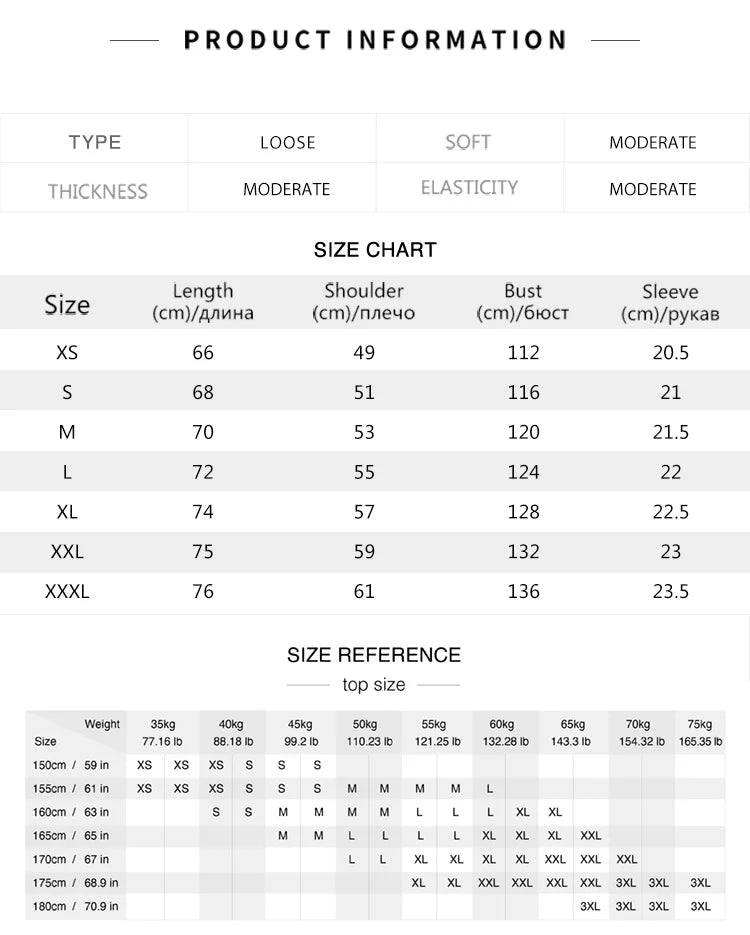The height and width of the screenshot is (935, 750).
Task: Select the 180cm / 70.9 in height row
Action: [x=375, y=906]
